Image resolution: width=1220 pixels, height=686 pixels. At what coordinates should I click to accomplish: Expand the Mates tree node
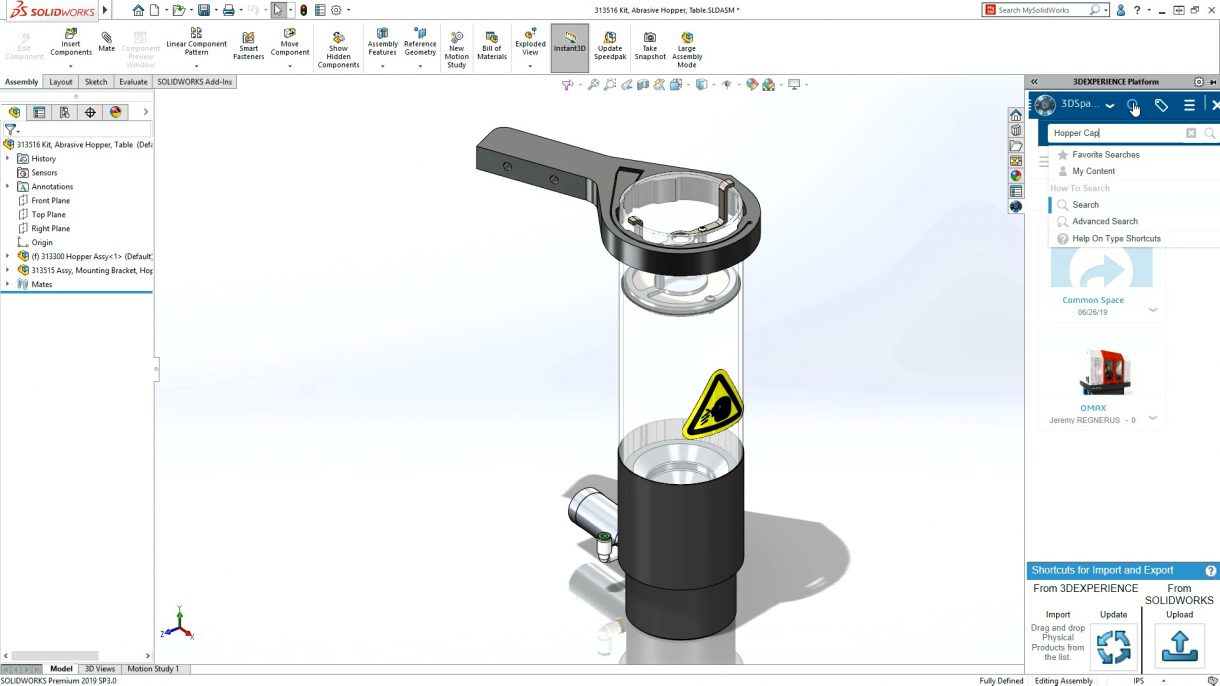tap(7, 284)
